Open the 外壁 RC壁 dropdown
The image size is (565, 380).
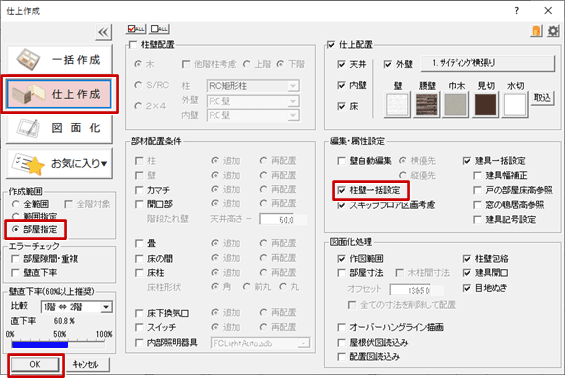253,101
